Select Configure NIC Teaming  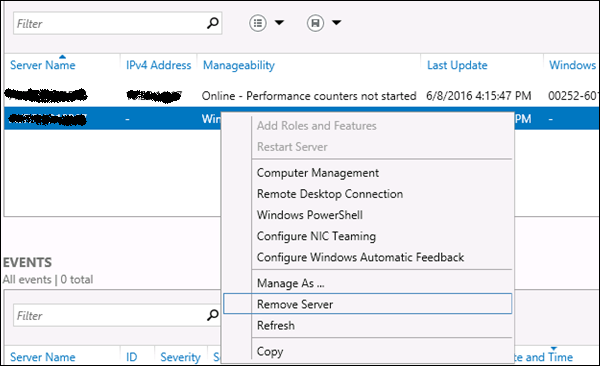[316, 236]
